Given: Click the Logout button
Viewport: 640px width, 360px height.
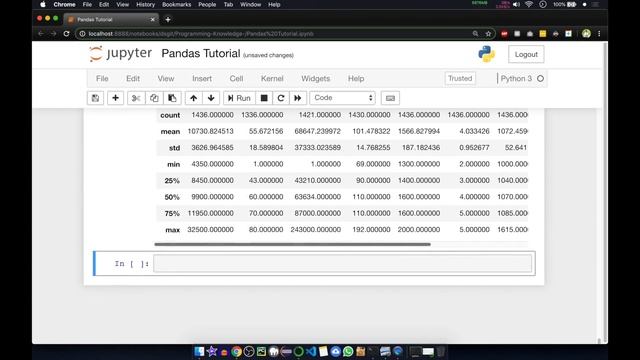Looking at the screenshot, I should [x=526, y=54].
